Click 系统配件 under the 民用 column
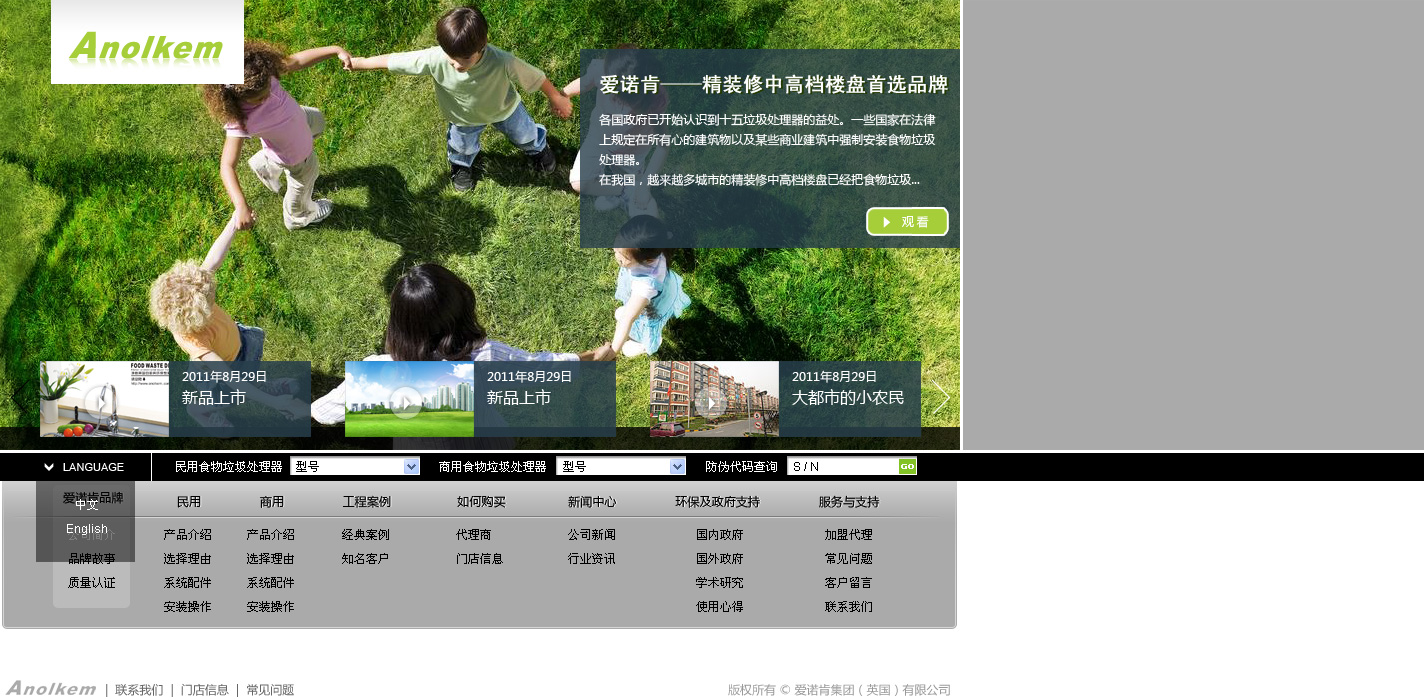This screenshot has height=700, width=1424. tap(188, 583)
